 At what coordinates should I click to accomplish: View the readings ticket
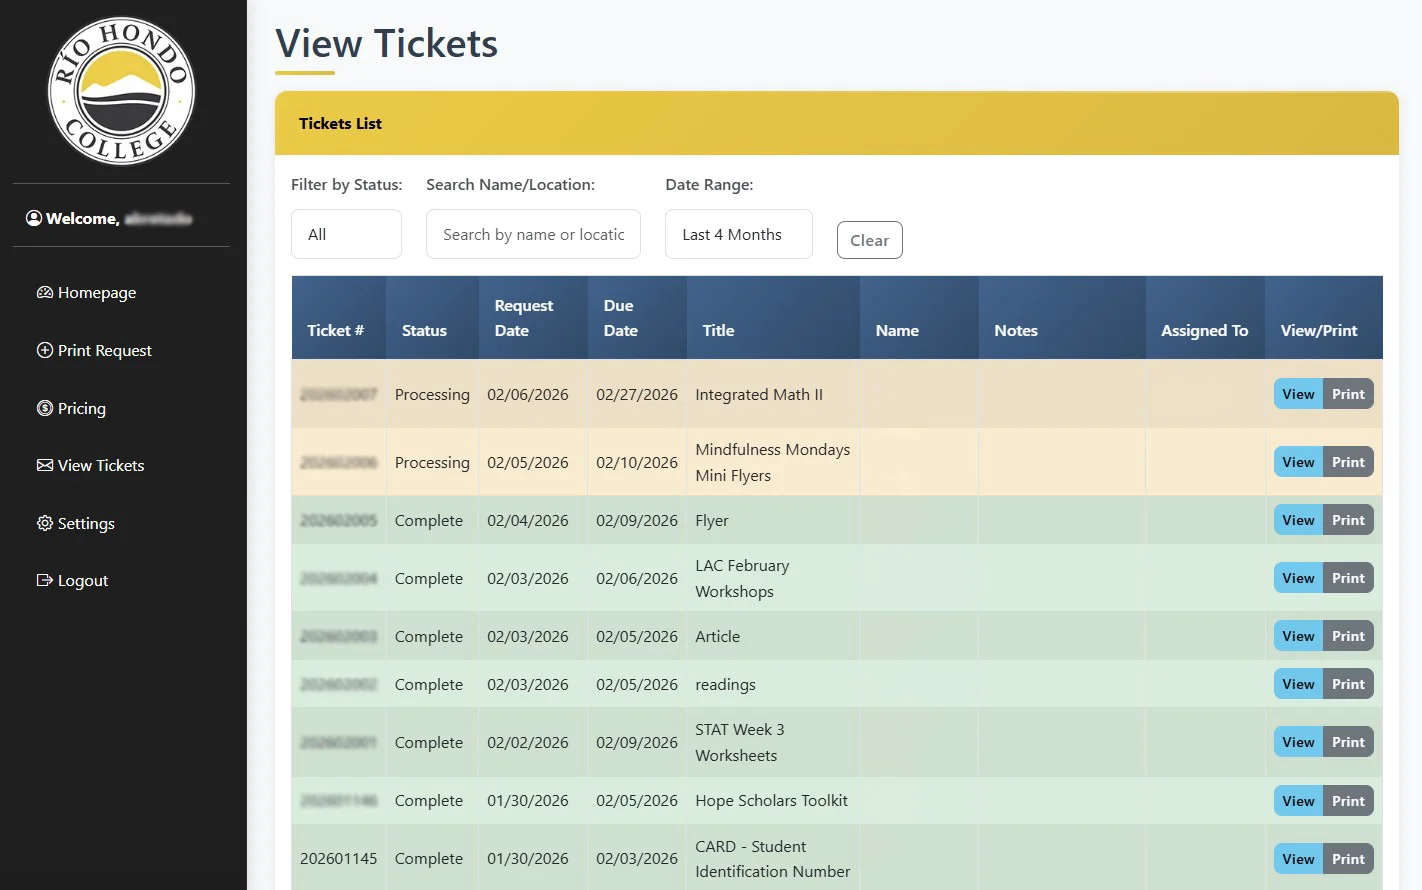coord(1298,684)
